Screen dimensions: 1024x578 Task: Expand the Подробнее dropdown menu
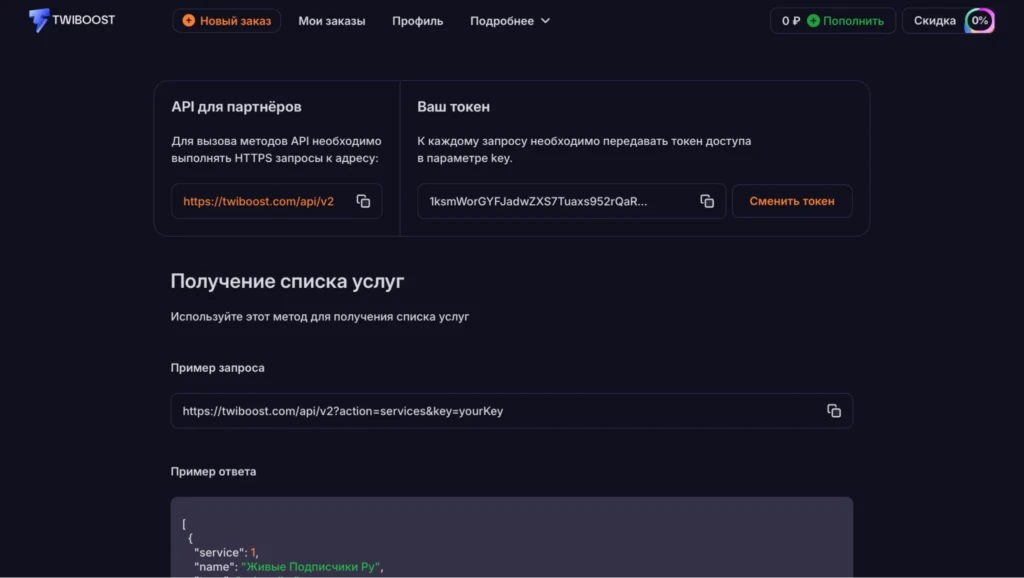(510, 21)
